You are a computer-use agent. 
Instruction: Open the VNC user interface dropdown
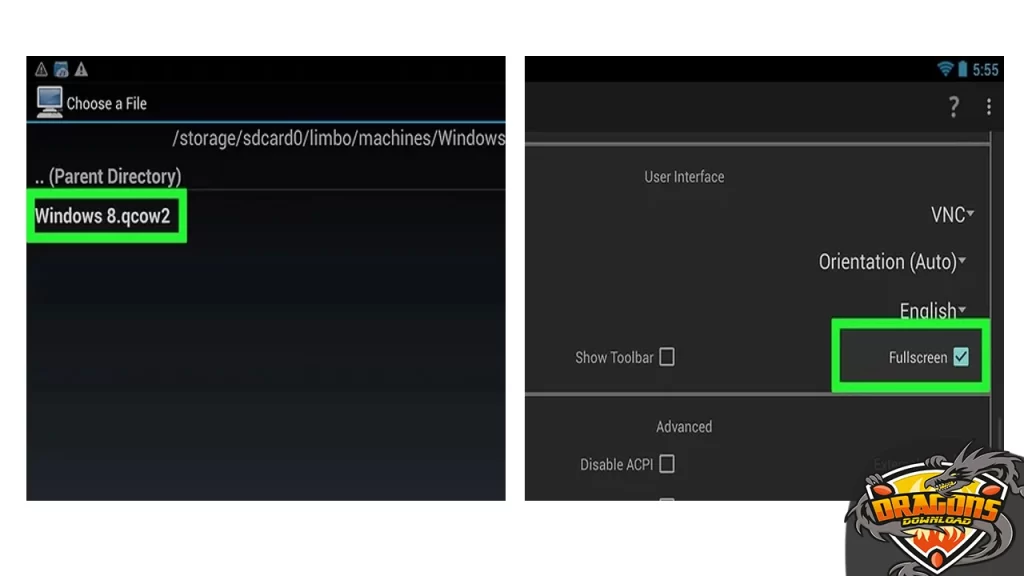coord(952,214)
